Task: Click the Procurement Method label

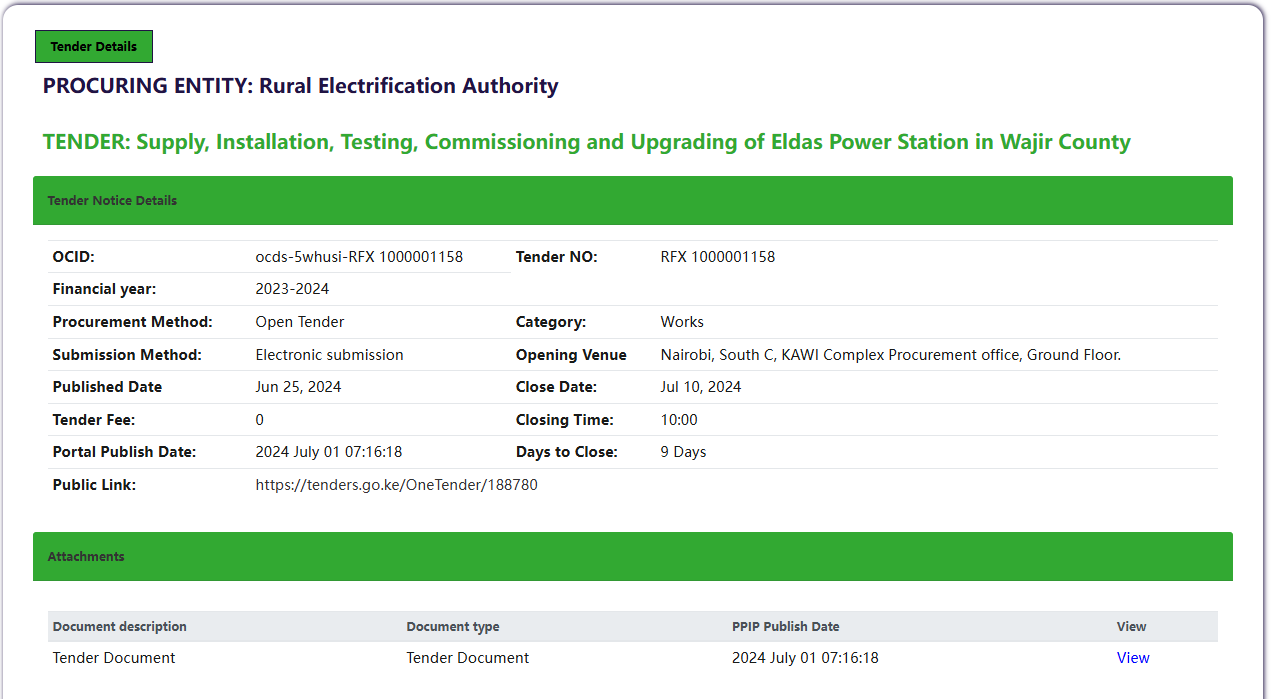Action: (133, 322)
